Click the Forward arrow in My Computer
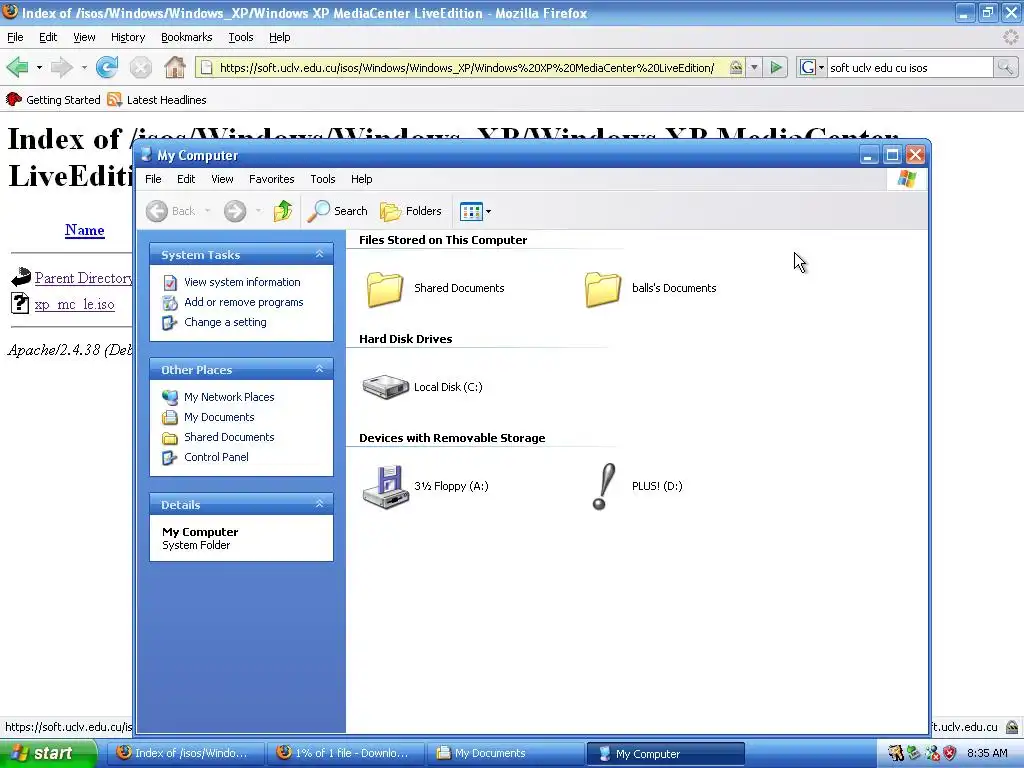This screenshot has width=1024, height=768. click(235, 211)
